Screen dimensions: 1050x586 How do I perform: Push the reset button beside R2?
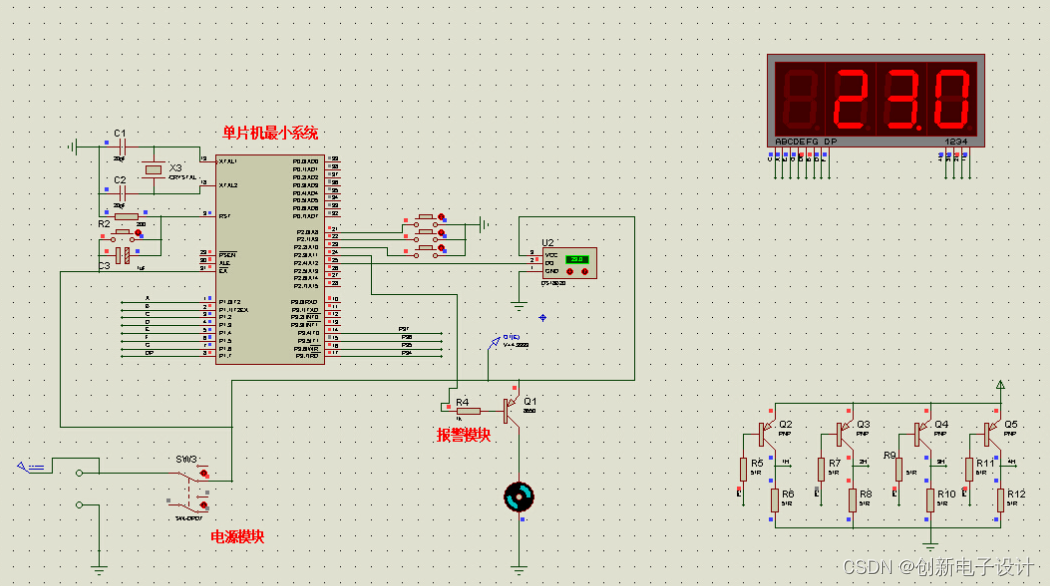(x=123, y=236)
